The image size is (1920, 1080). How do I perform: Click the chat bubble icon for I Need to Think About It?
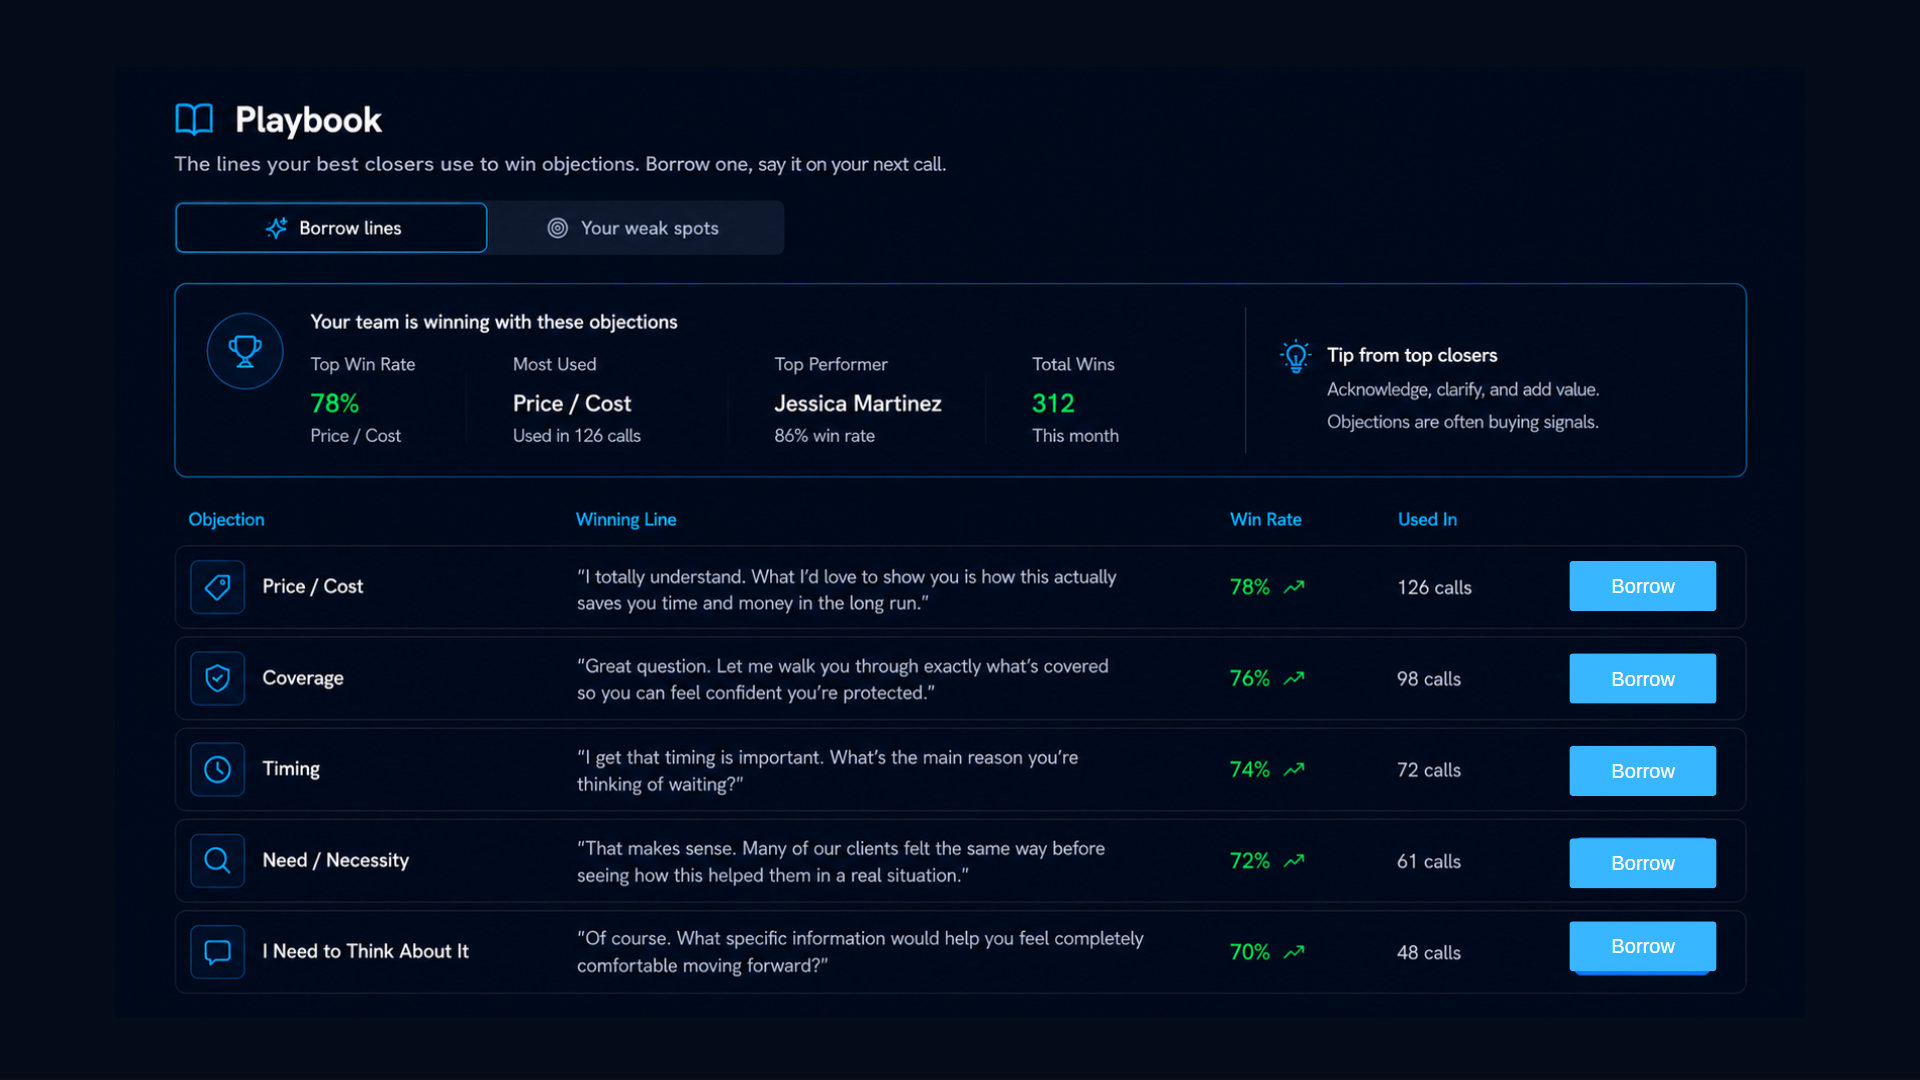pyautogui.click(x=218, y=952)
